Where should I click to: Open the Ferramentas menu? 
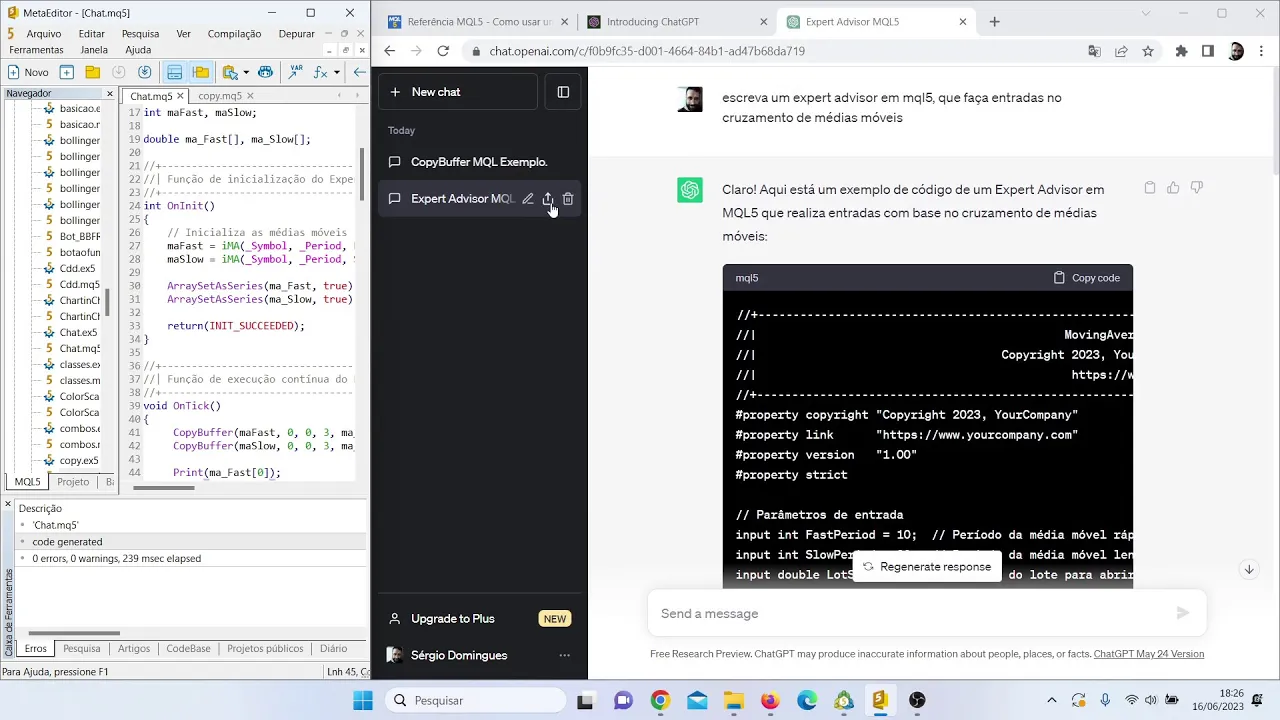pyautogui.click(x=36, y=50)
